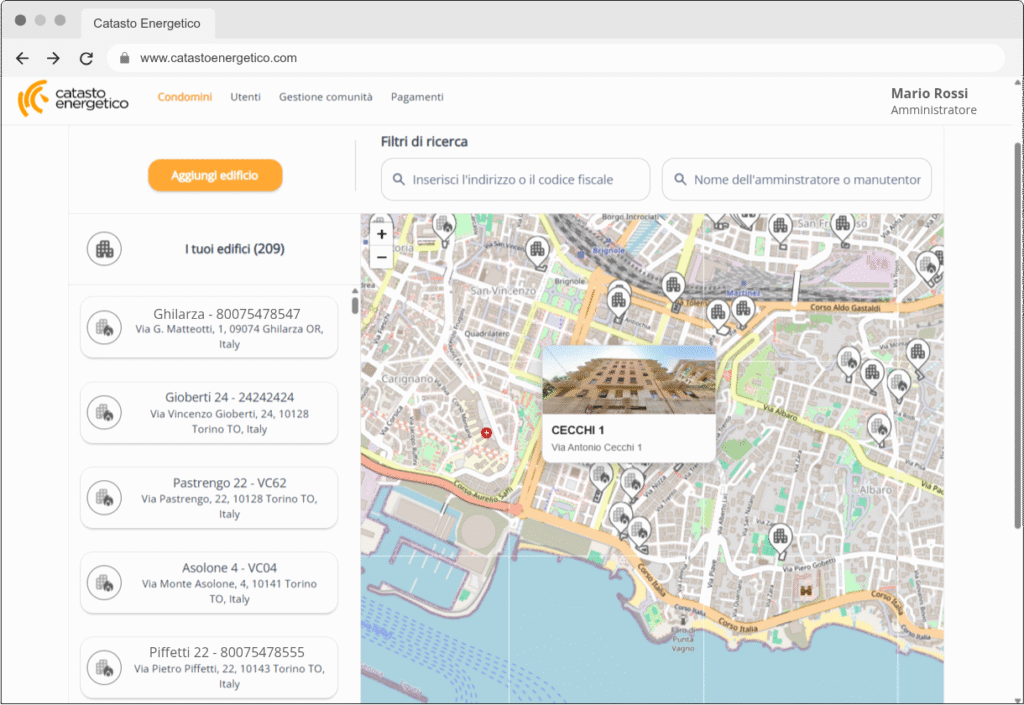Click the building icon beside Gioberti 24
Screen dimensions: 1024x705
click(103, 412)
